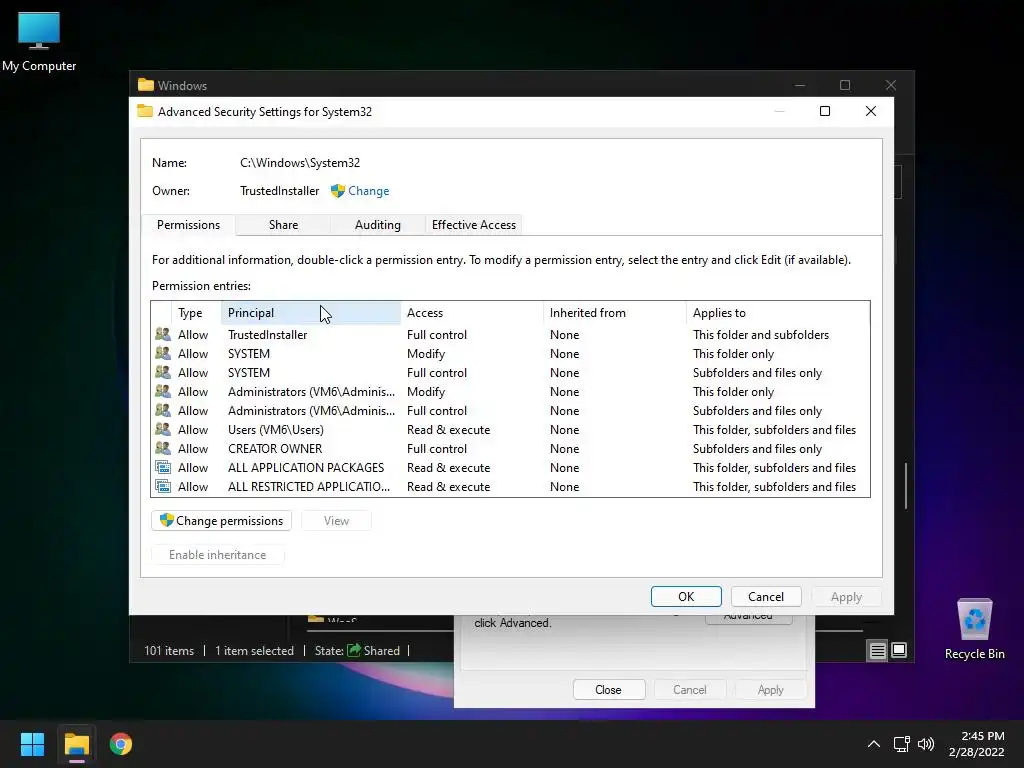
Task: Click icon of SYSTEM Modify entry
Action: coord(163,353)
